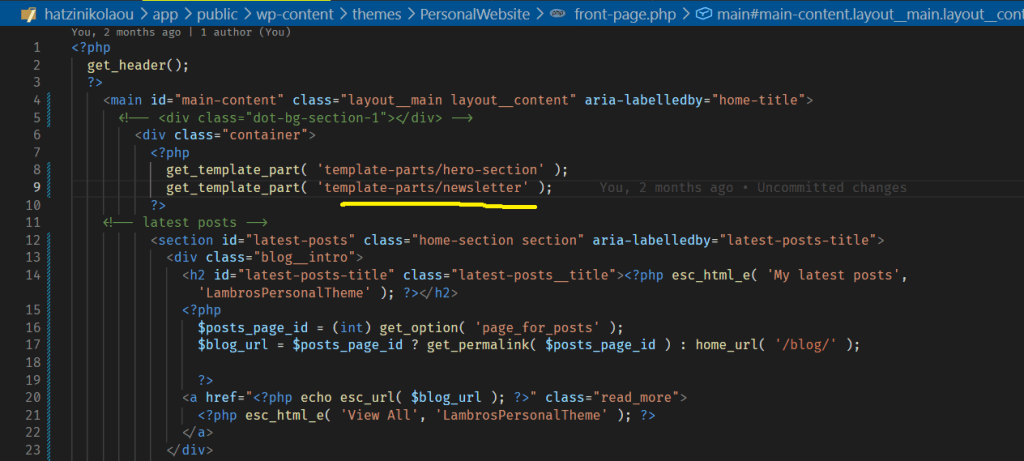
Task: Click the div class="blog__intro" tag
Action: [x=264, y=257]
